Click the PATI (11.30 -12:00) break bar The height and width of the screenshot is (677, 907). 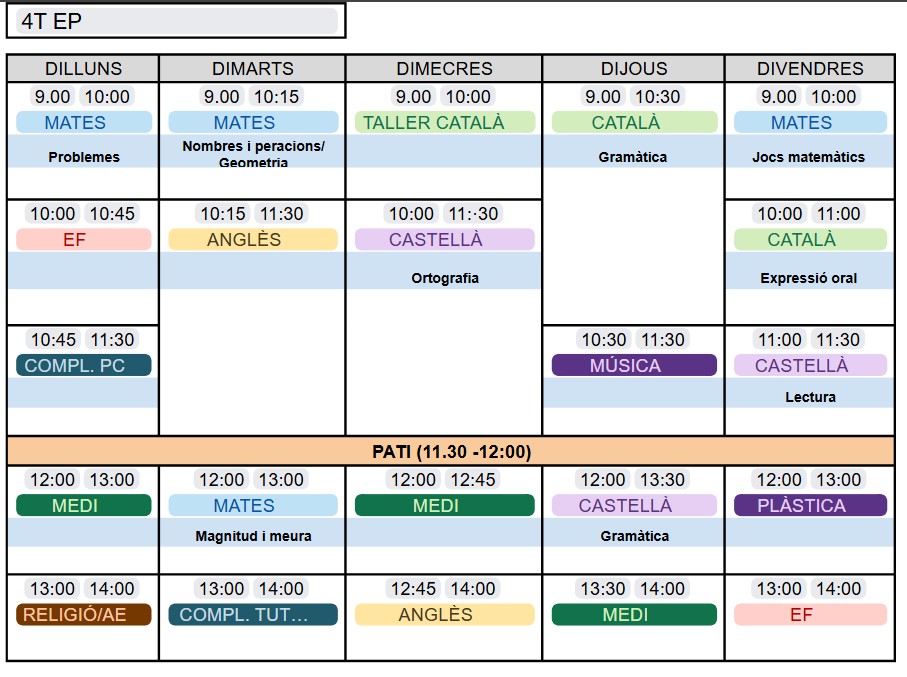[x=451, y=452]
